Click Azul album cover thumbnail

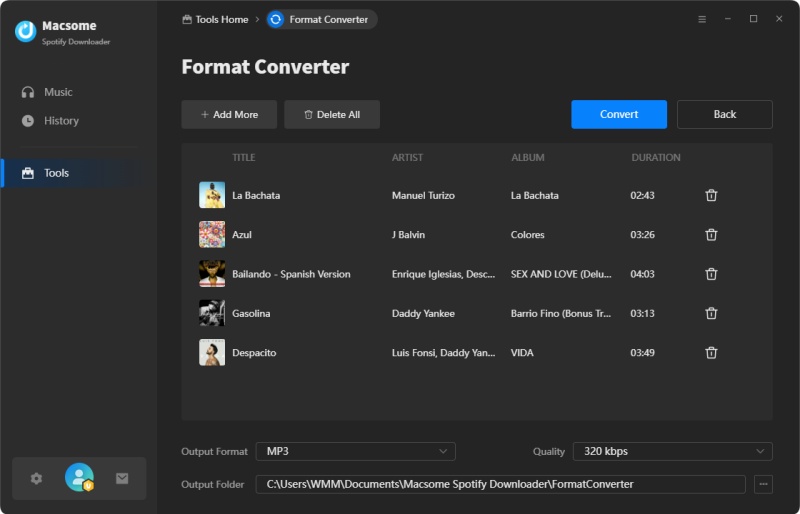point(212,234)
